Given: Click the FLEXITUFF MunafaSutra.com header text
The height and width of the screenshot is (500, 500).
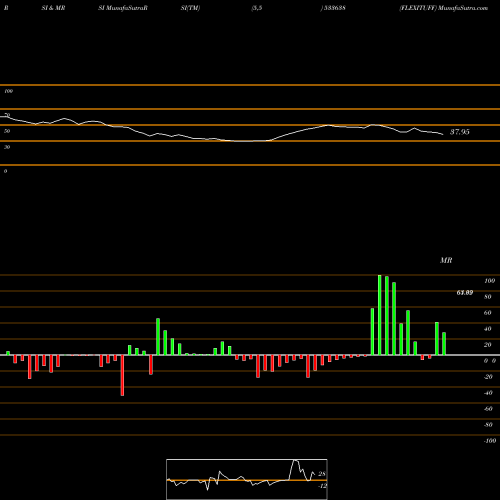Looking at the screenshot, I should [444, 8].
